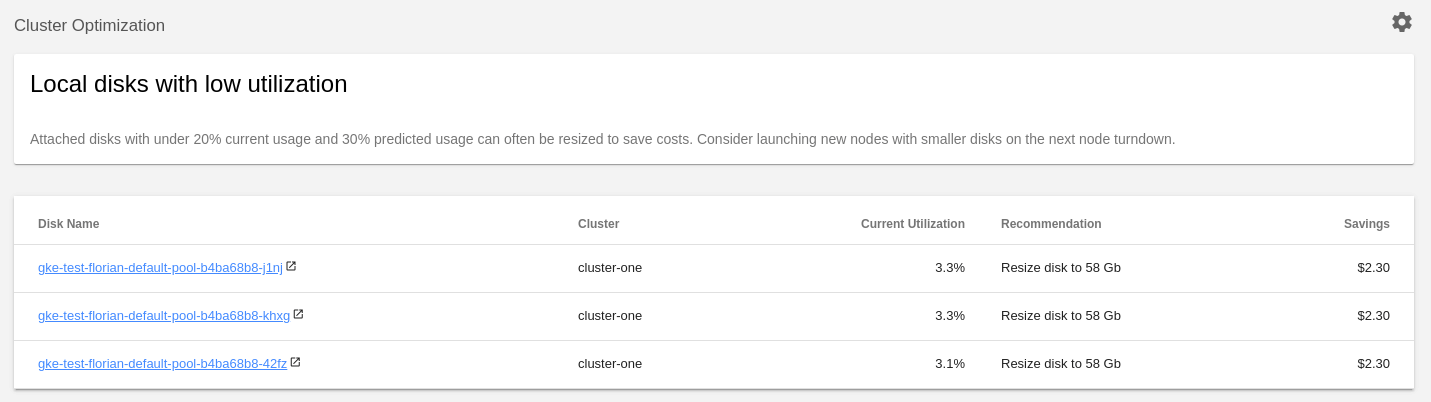
Task: Click 3.3% utilization in the j1nj row
Action: pos(950,268)
